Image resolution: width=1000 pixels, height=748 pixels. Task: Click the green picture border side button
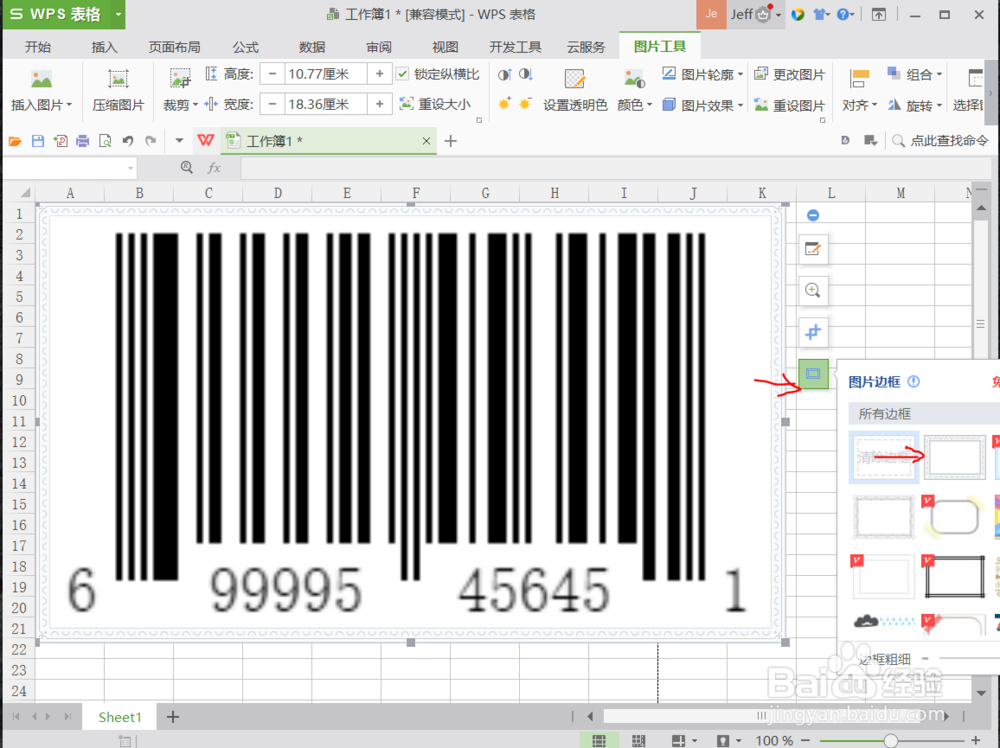click(x=813, y=374)
